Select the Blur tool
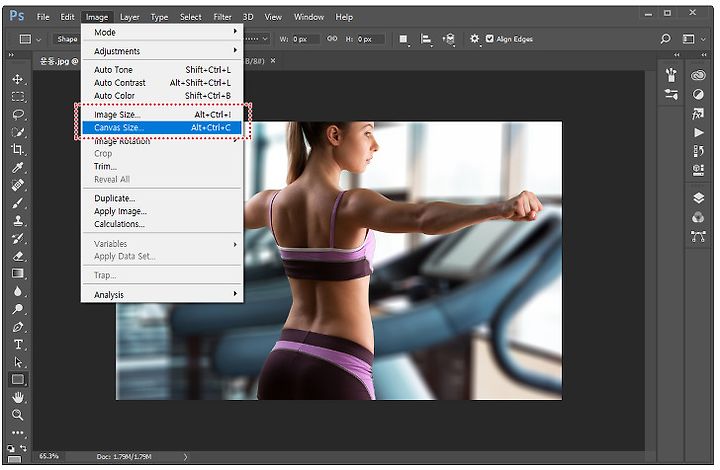720x470 pixels. 17,291
